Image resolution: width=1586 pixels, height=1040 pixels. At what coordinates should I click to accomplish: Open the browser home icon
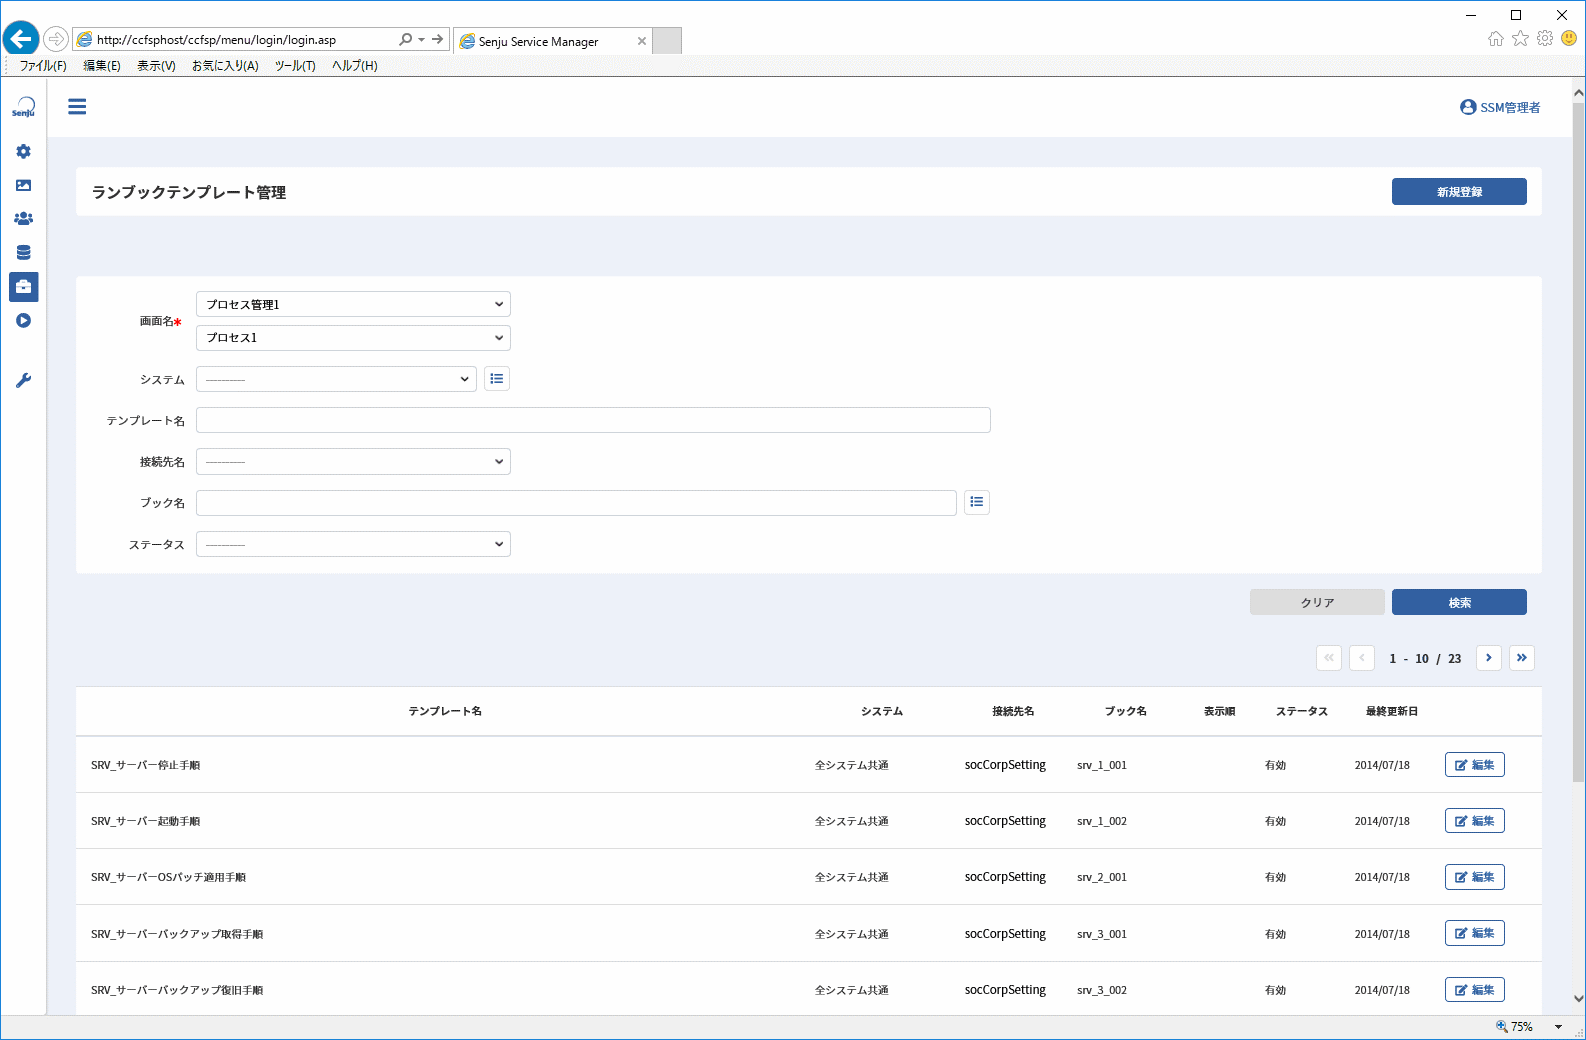(1496, 39)
